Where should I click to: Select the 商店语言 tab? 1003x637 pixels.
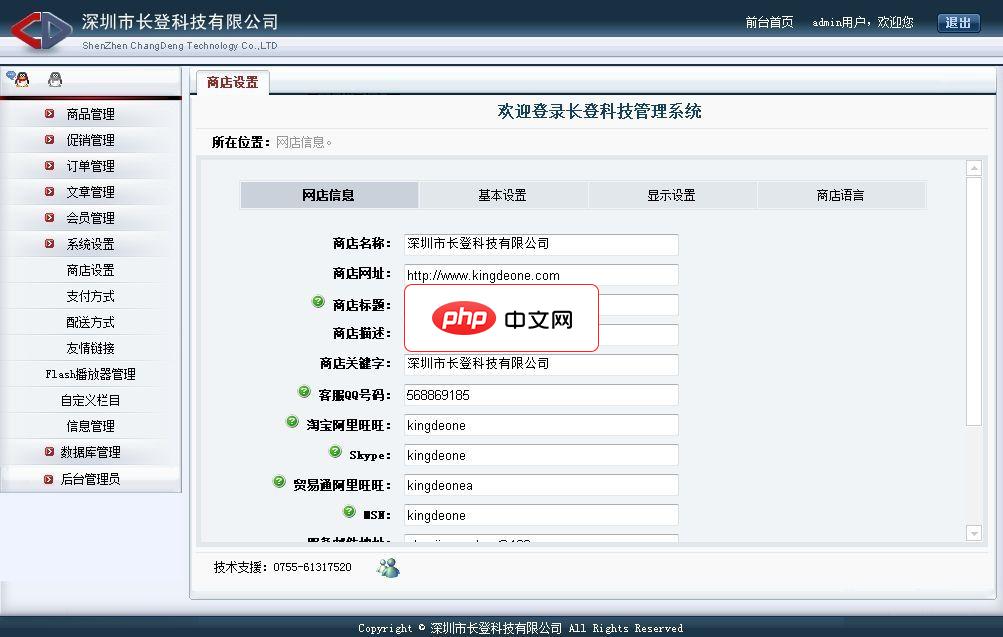pos(840,195)
